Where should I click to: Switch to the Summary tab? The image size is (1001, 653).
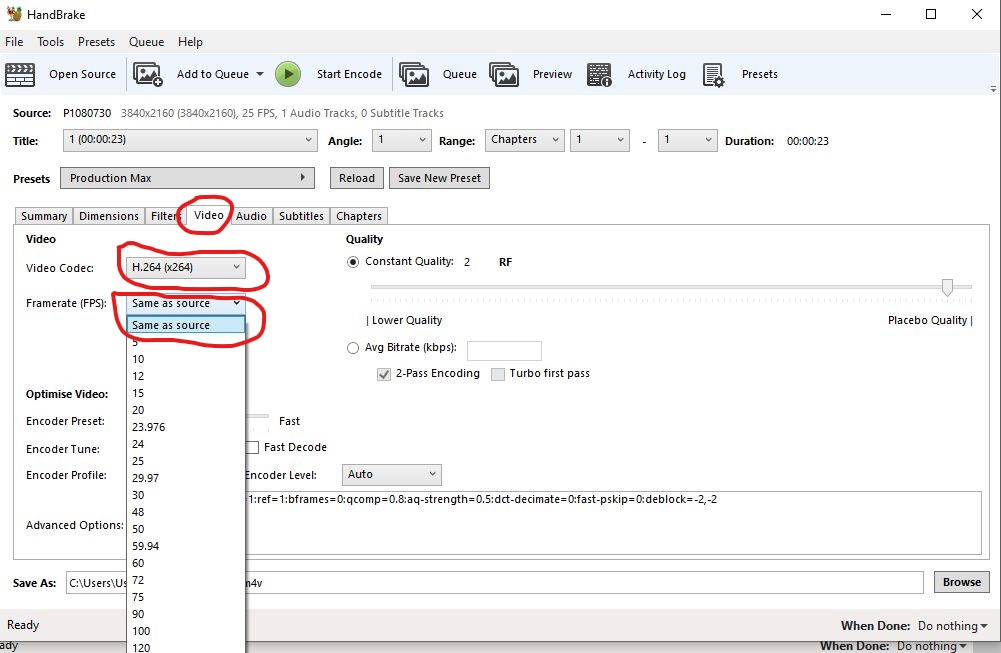pyautogui.click(x=44, y=216)
